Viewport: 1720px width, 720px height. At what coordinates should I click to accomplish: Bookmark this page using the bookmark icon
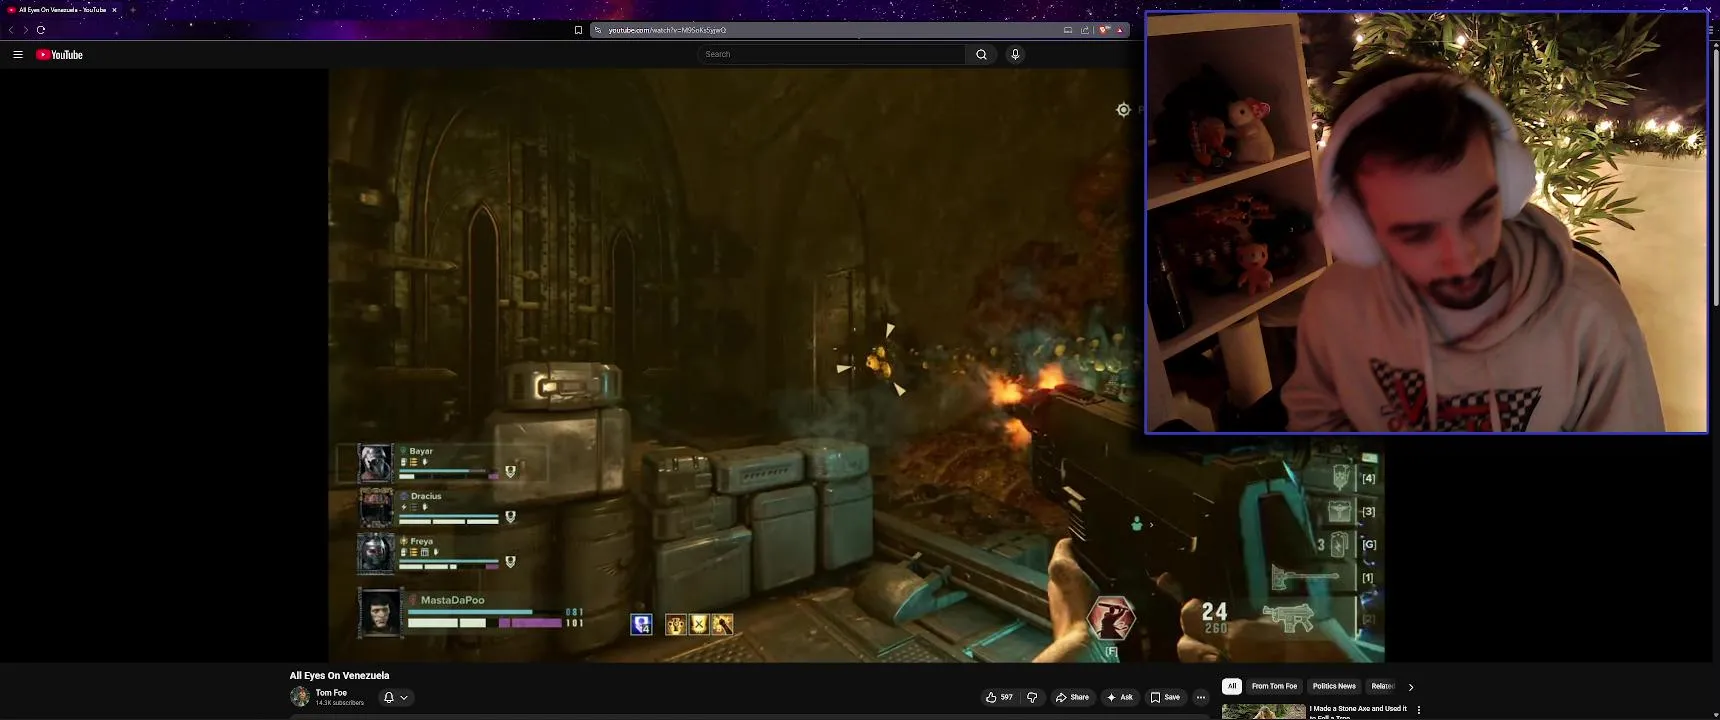[x=578, y=30]
